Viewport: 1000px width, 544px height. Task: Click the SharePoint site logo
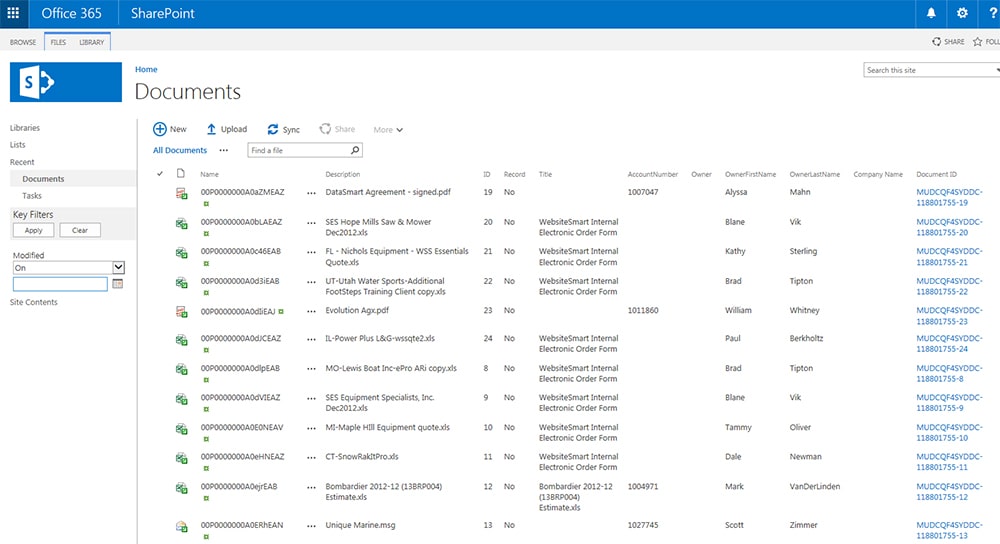click(66, 82)
